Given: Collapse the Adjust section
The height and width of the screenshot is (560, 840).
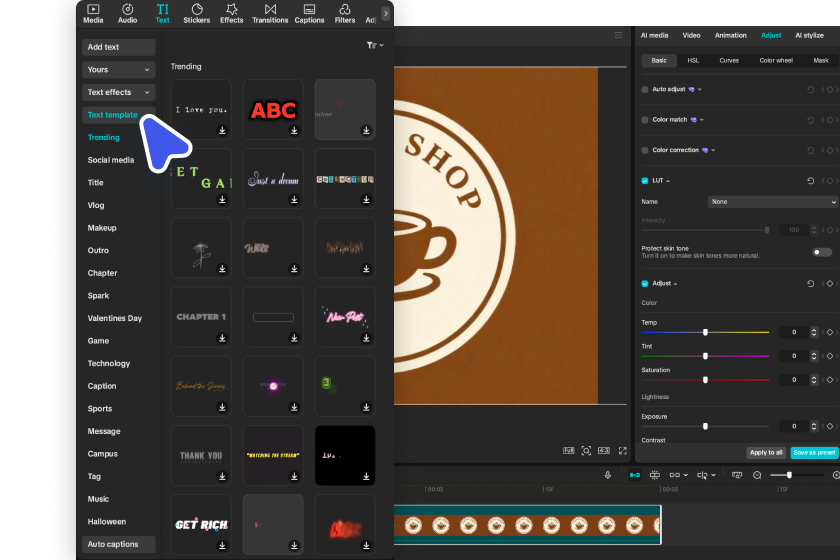Looking at the screenshot, I should (x=675, y=284).
